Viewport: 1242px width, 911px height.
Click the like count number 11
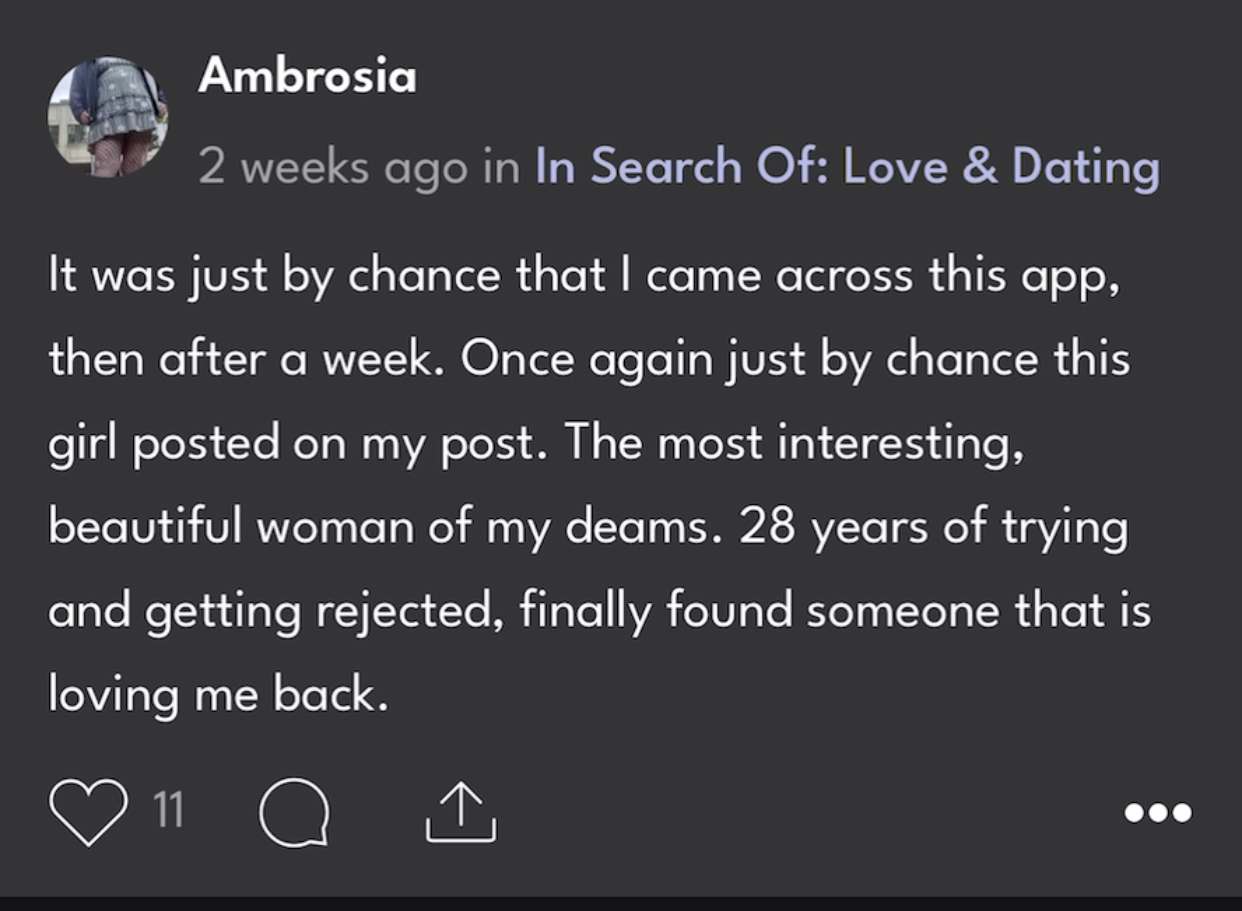click(x=170, y=810)
